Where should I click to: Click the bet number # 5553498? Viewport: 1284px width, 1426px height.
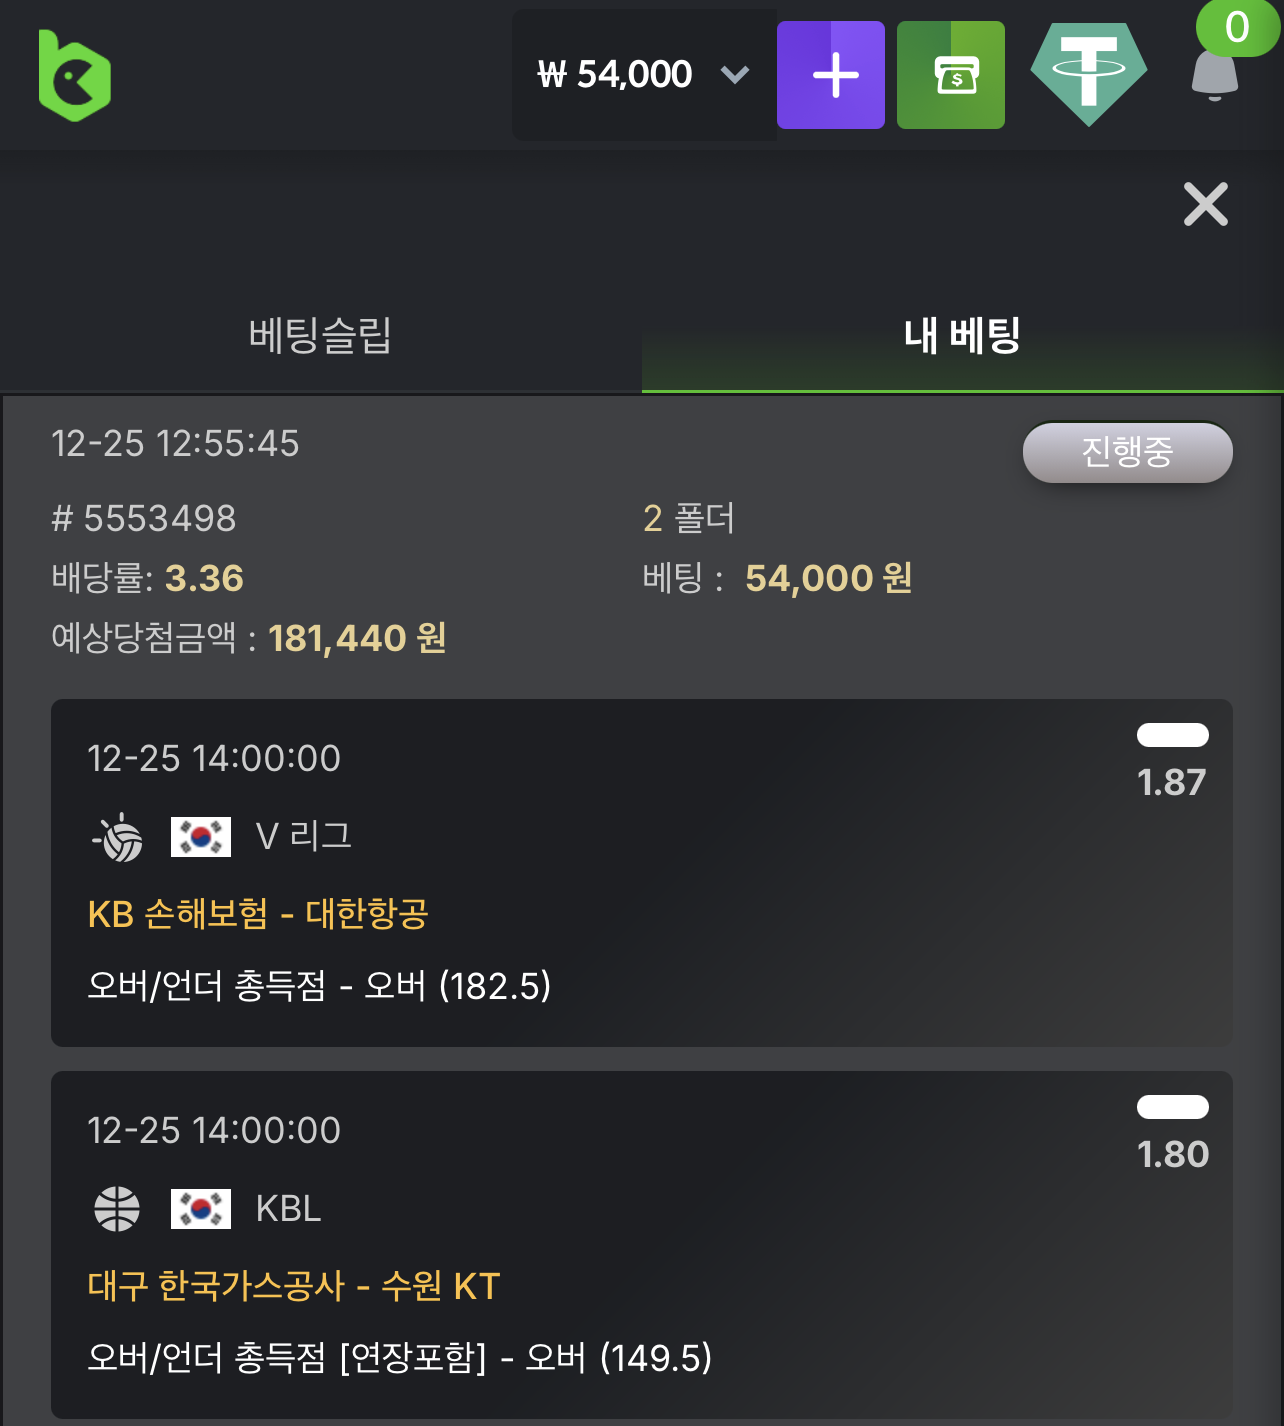tap(144, 518)
